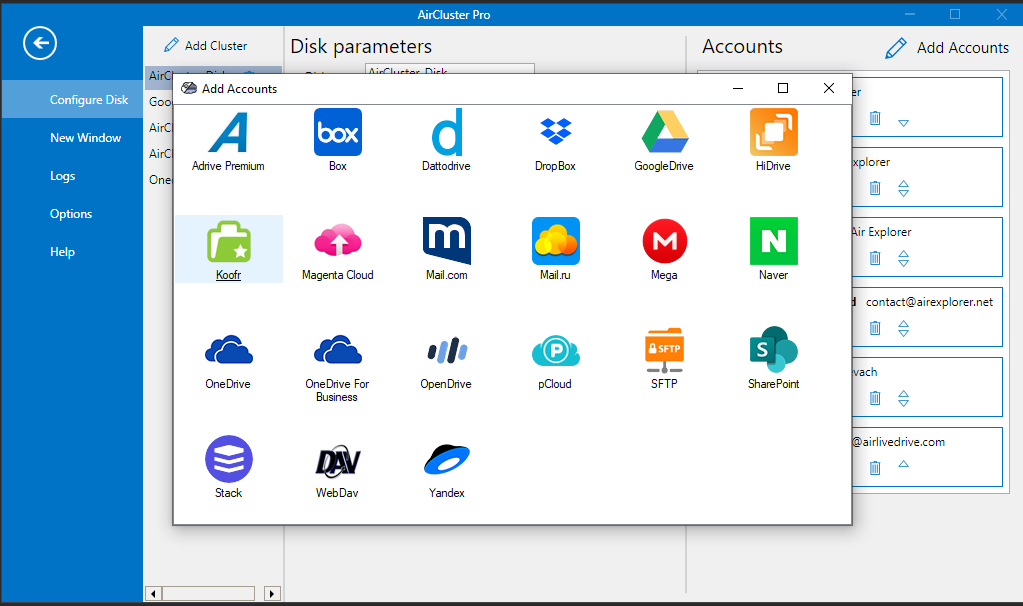
Task: Pick the WebDav connection icon
Action: click(x=338, y=461)
